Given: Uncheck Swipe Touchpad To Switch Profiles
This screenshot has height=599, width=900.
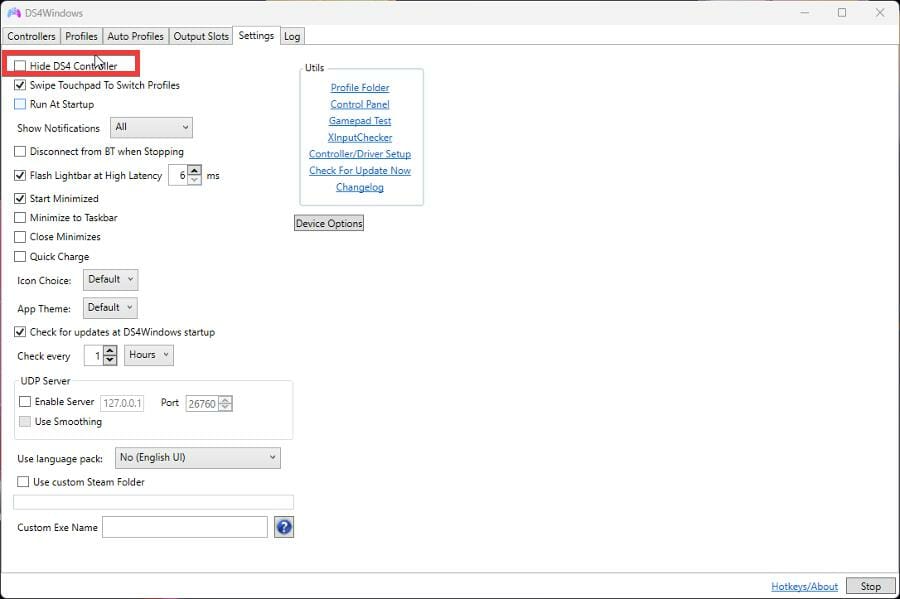Looking at the screenshot, I should (x=20, y=85).
